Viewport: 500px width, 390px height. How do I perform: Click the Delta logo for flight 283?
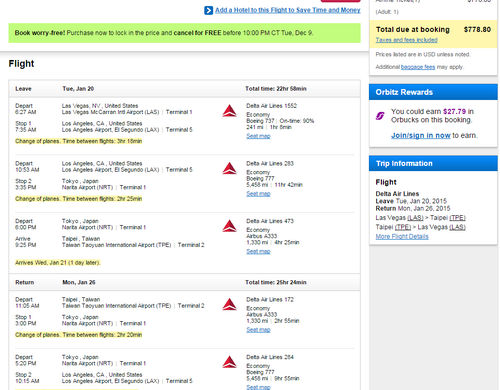[230, 169]
